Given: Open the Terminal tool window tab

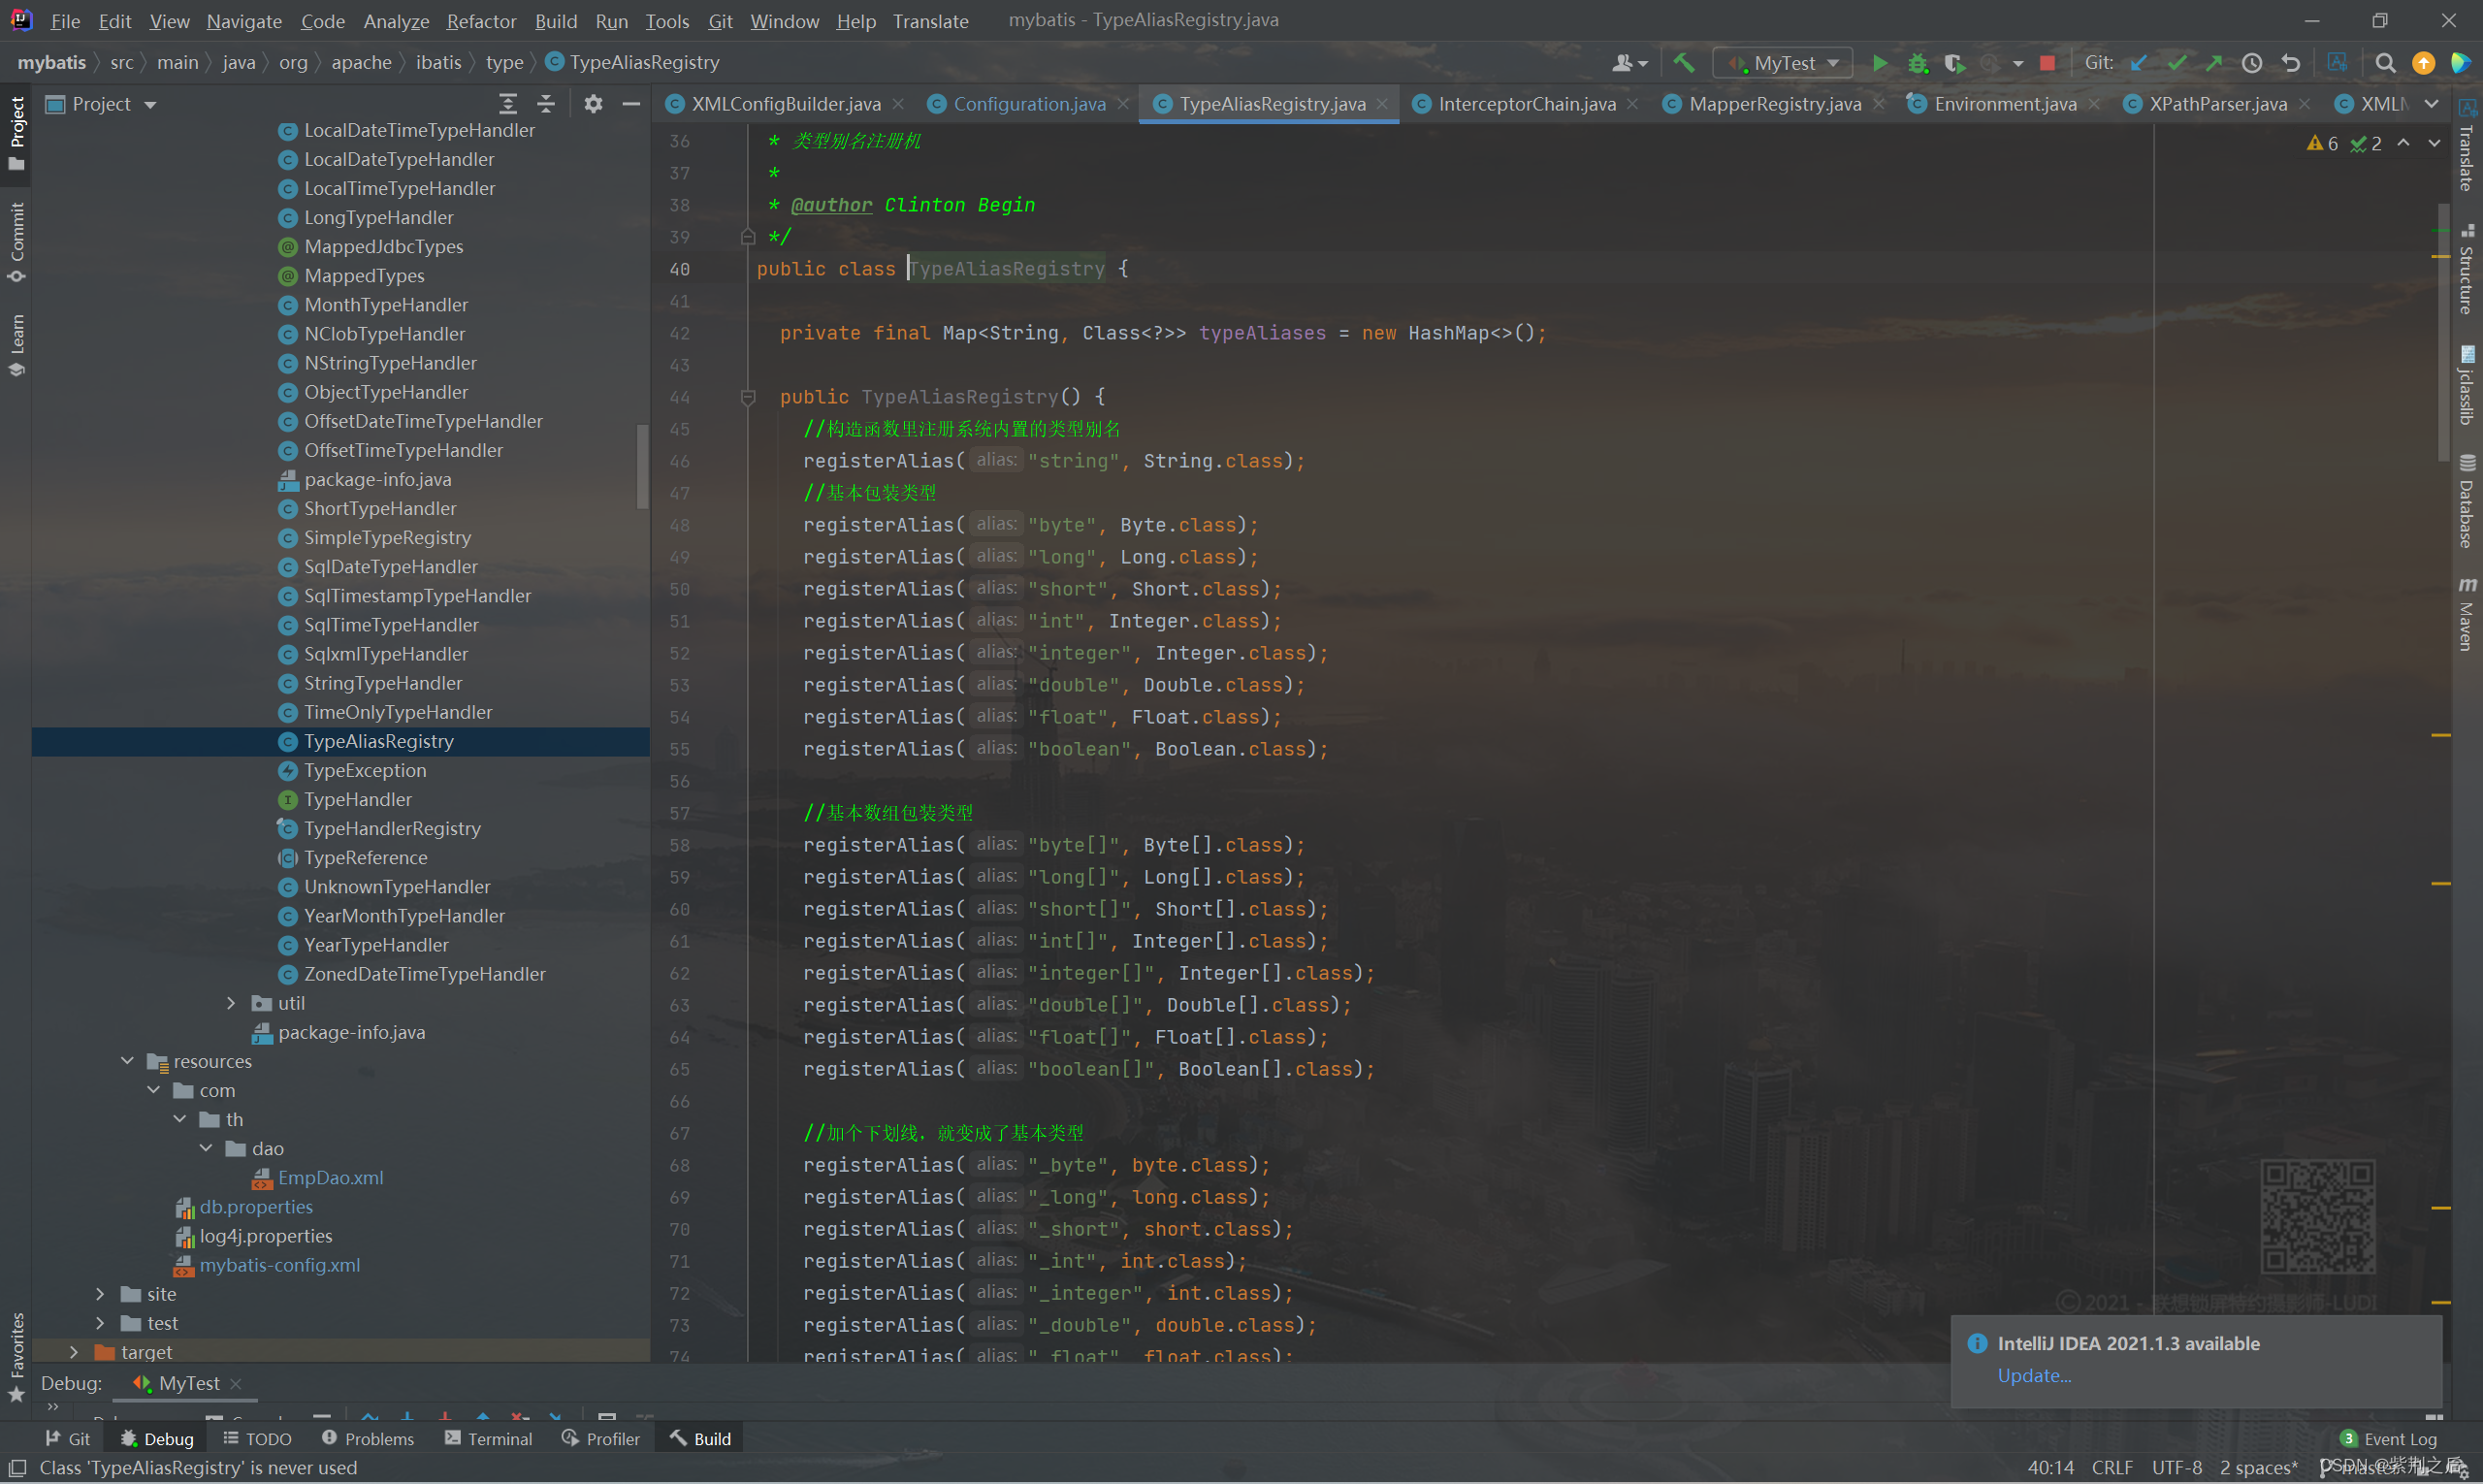Looking at the screenshot, I should click(488, 1439).
